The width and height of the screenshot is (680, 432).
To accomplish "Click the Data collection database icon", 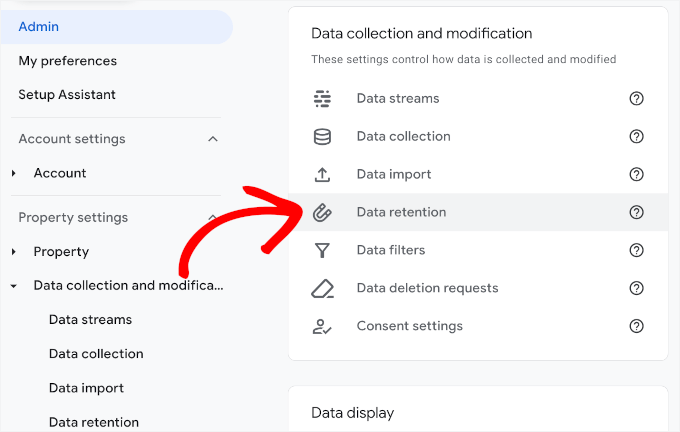I will tap(322, 136).
